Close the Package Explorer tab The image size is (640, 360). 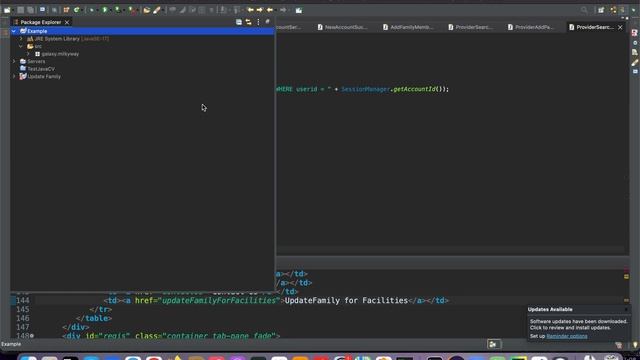pyautogui.click(x=67, y=22)
